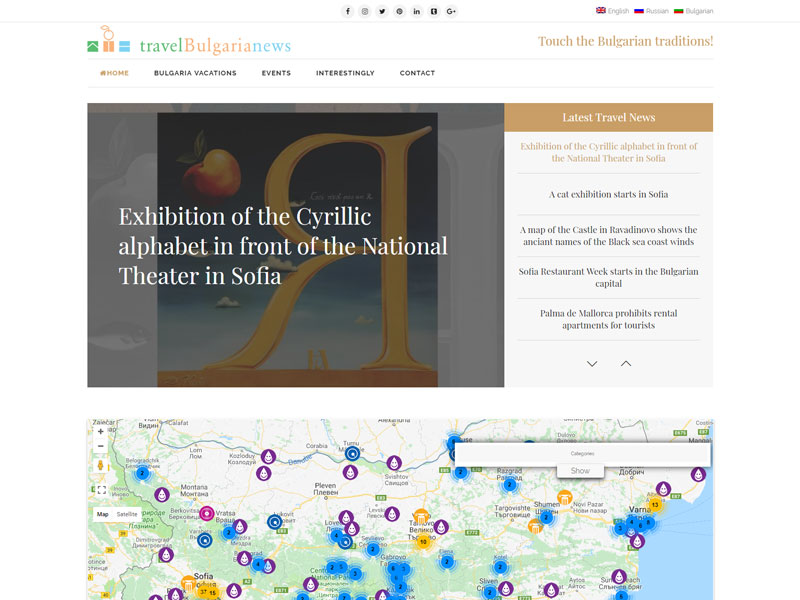Open the Google Plus social icon
This screenshot has height=600, width=800.
pos(451,11)
